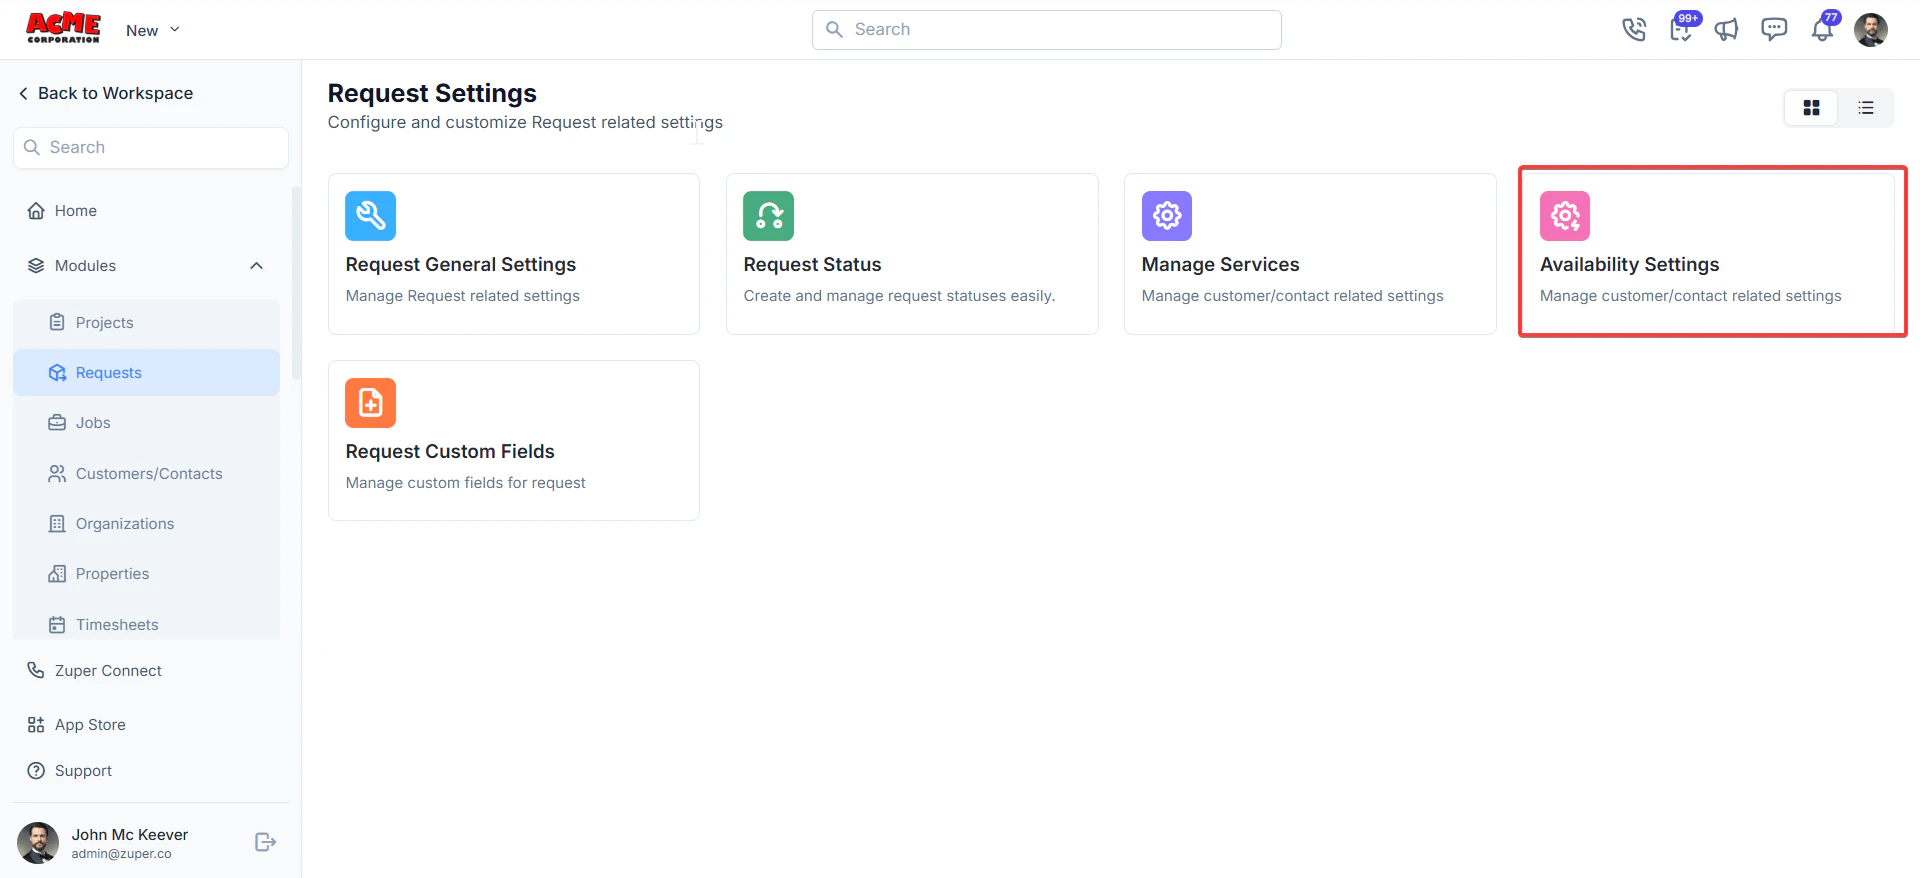
Task: Open the user avatar menu in header
Action: pyautogui.click(x=1871, y=30)
